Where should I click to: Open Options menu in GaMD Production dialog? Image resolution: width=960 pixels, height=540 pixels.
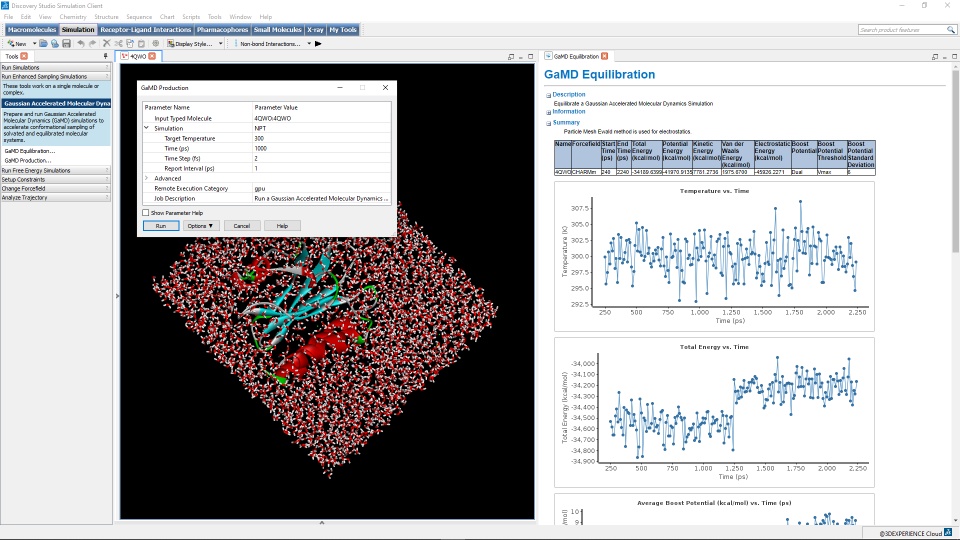[201, 226]
